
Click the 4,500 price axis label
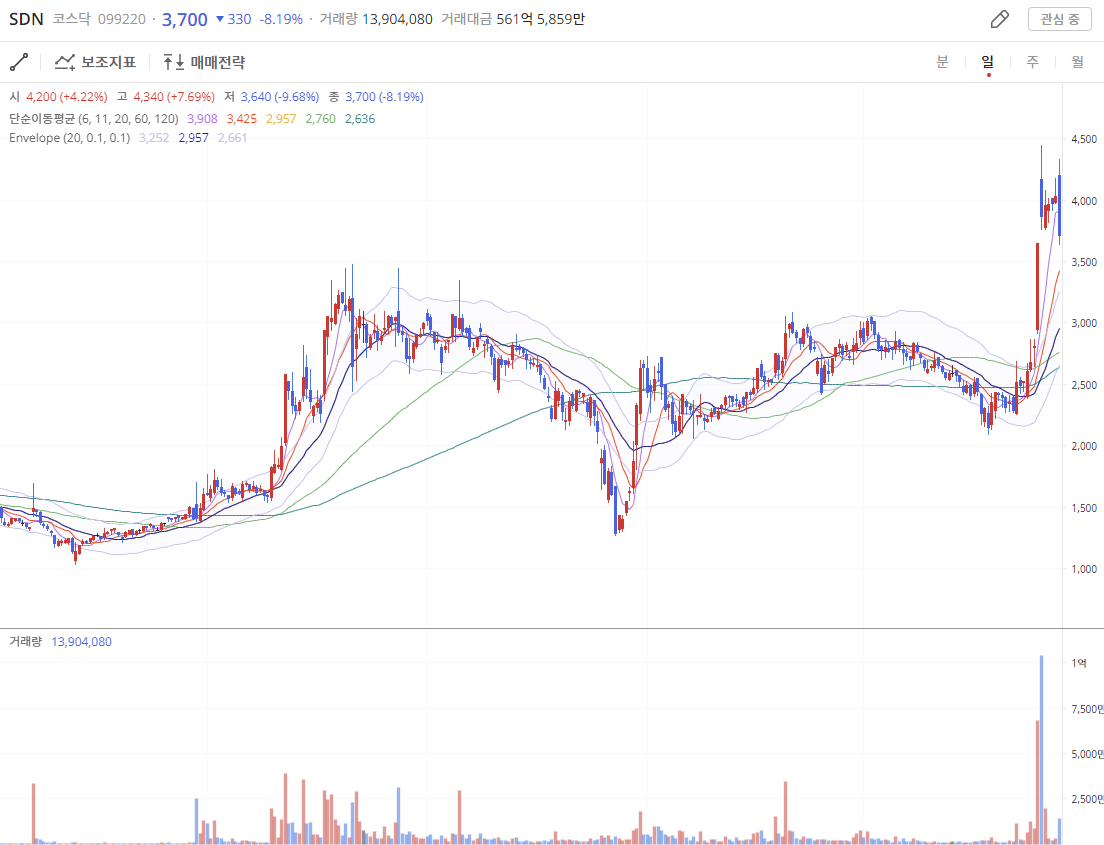(x=1084, y=140)
